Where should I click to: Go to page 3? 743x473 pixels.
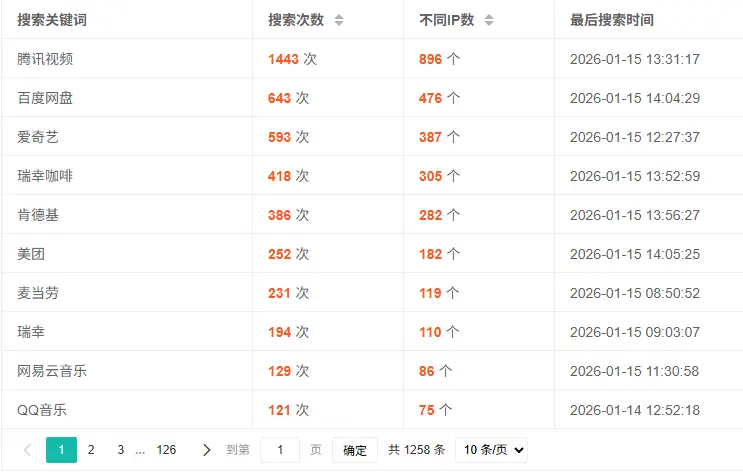121,450
